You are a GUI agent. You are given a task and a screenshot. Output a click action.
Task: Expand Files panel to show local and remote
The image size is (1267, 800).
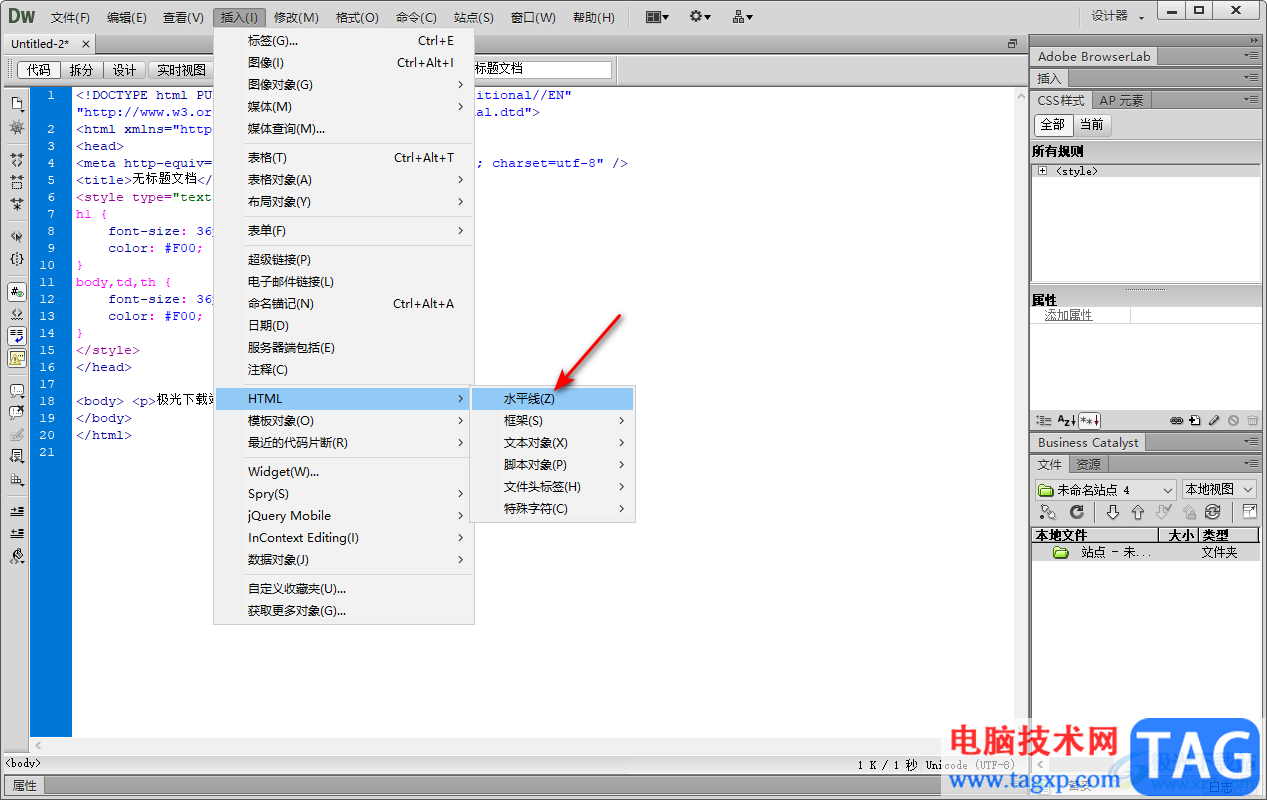pos(1249,512)
